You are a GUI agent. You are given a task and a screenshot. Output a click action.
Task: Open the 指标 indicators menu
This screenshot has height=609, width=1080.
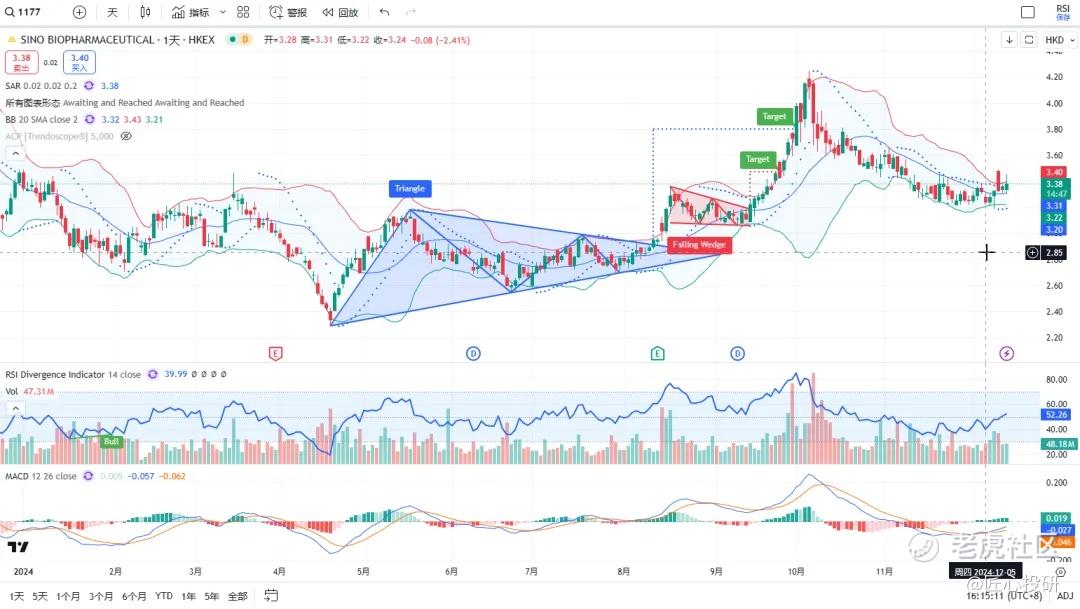(191, 12)
